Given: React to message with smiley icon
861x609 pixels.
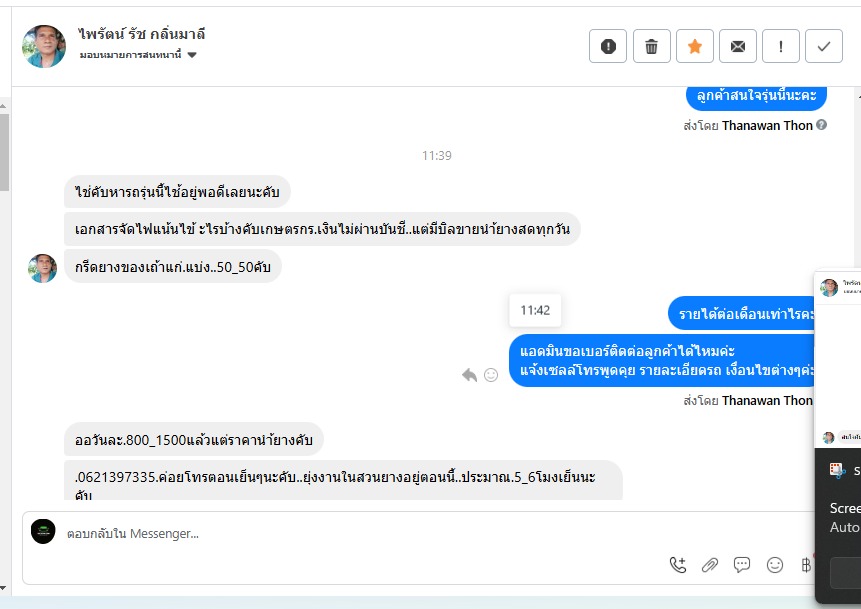Looking at the screenshot, I should point(491,375).
